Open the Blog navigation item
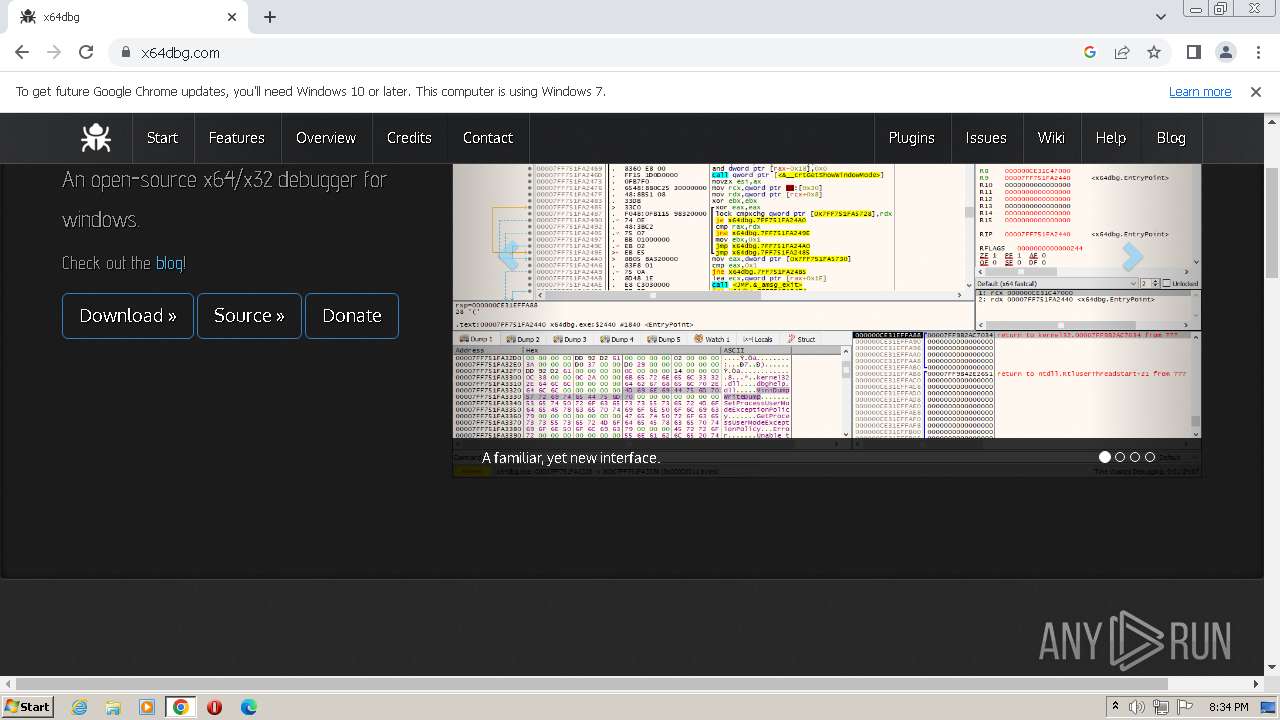 coord(1171,138)
